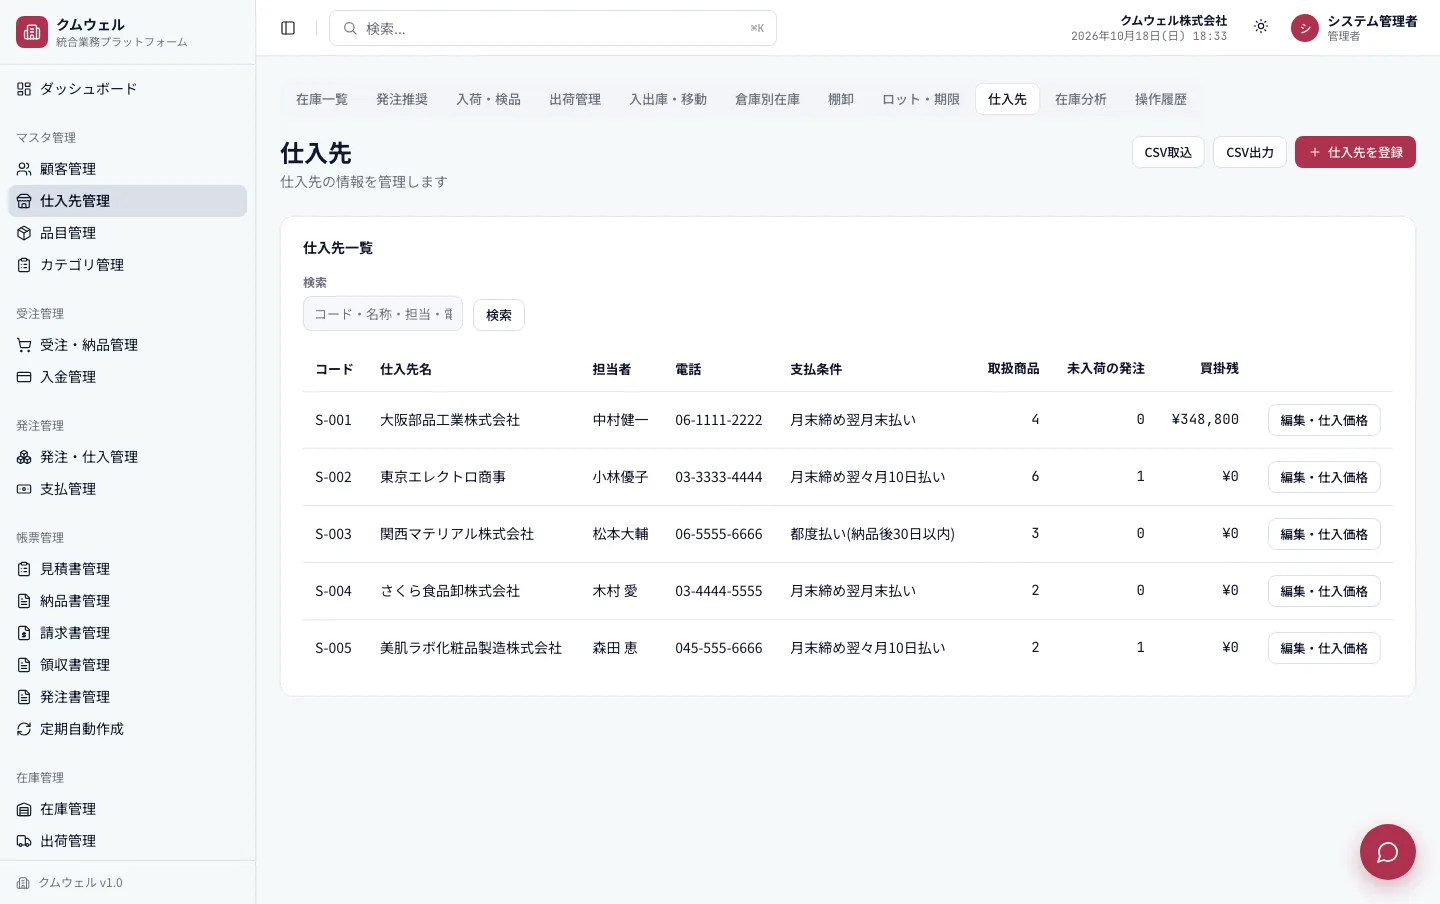Image resolution: width=1440 pixels, height=904 pixels.
Task: Click the 在庫管理 warehouse icon
Action: pyautogui.click(x=24, y=809)
